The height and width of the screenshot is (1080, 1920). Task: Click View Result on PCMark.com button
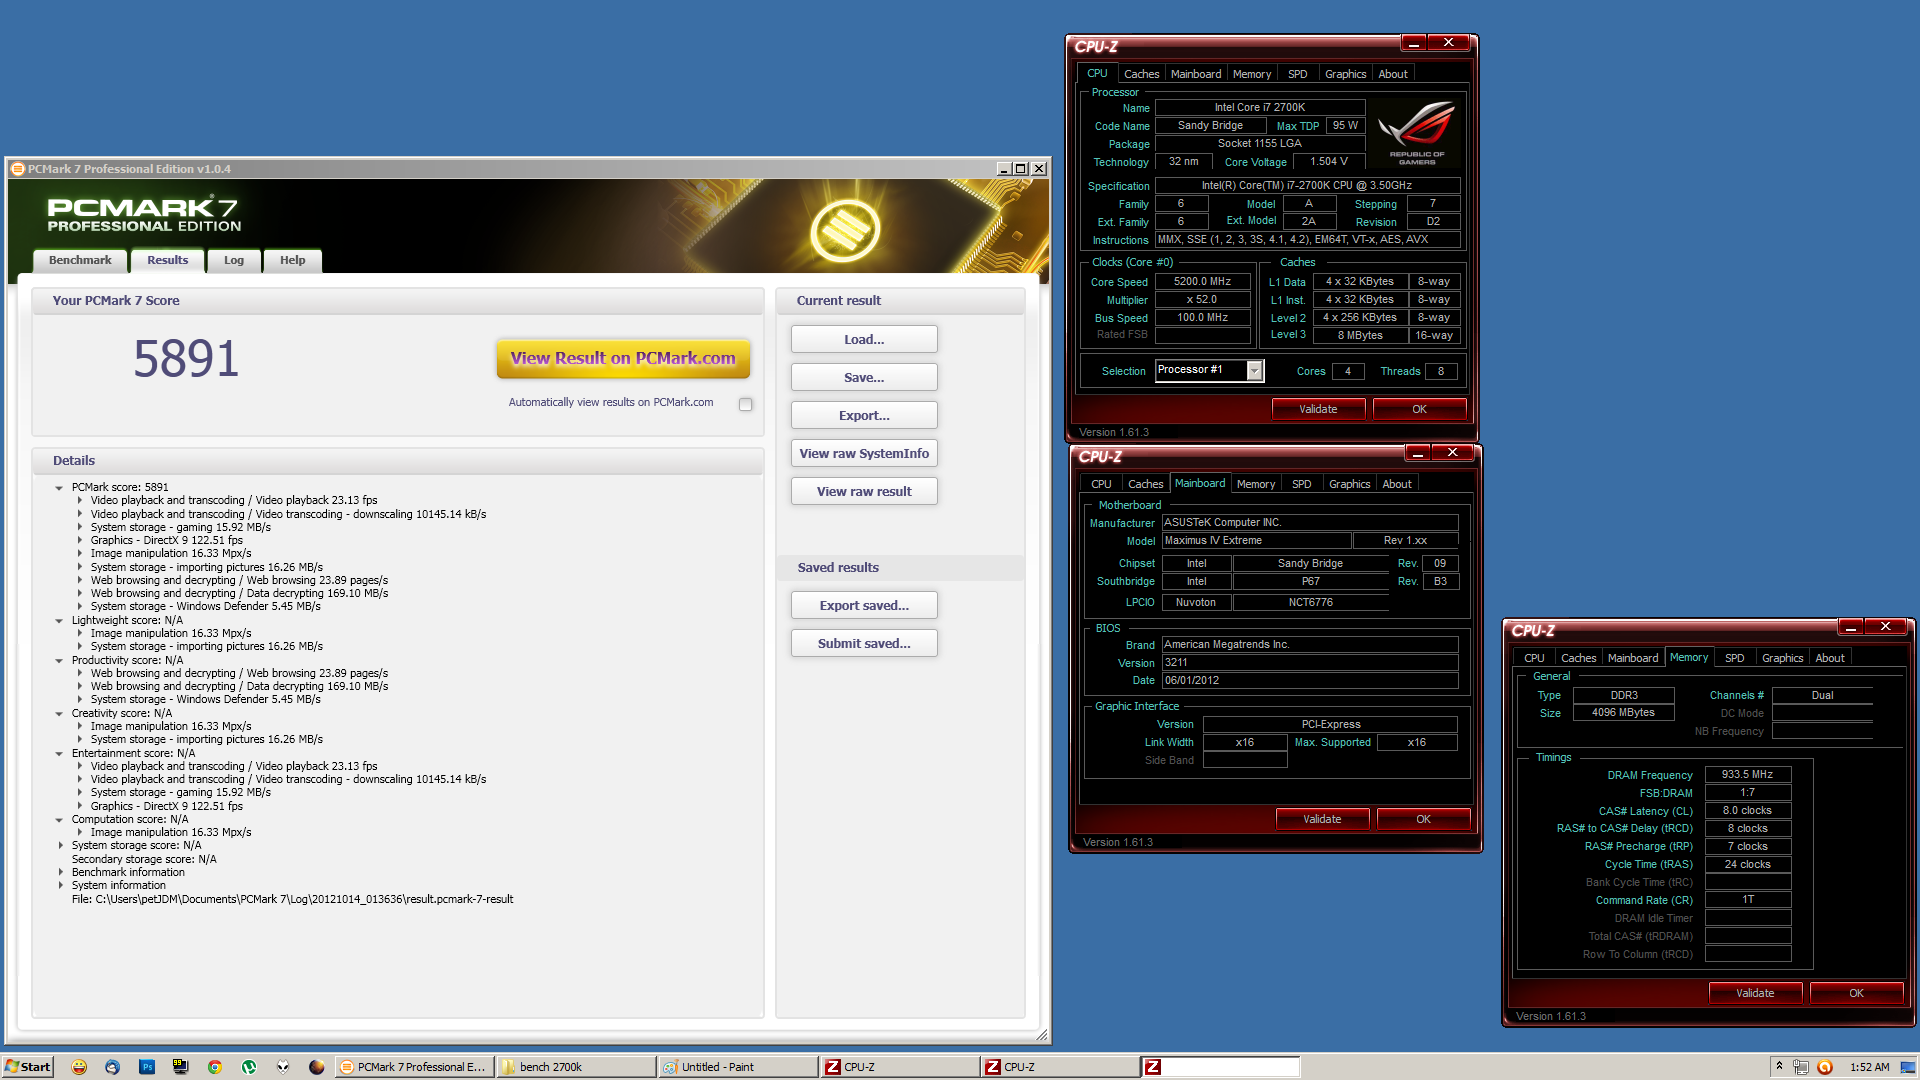(623, 358)
